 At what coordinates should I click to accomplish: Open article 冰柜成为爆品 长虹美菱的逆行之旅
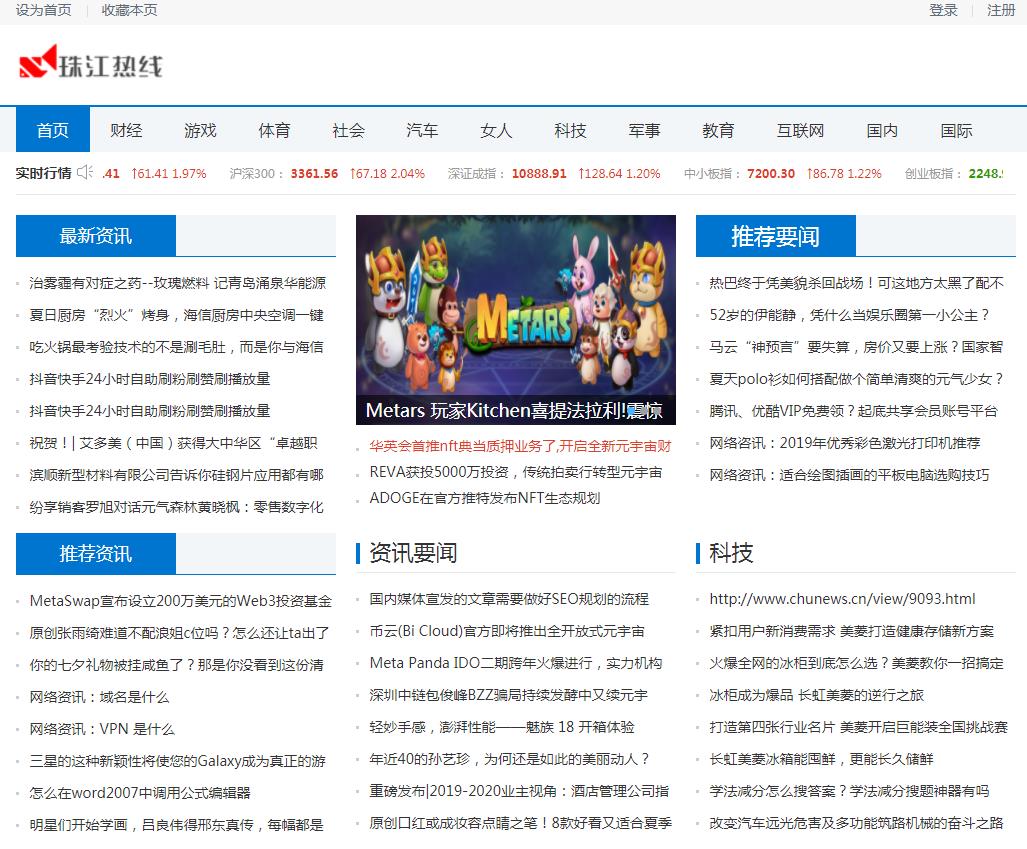[816, 695]
